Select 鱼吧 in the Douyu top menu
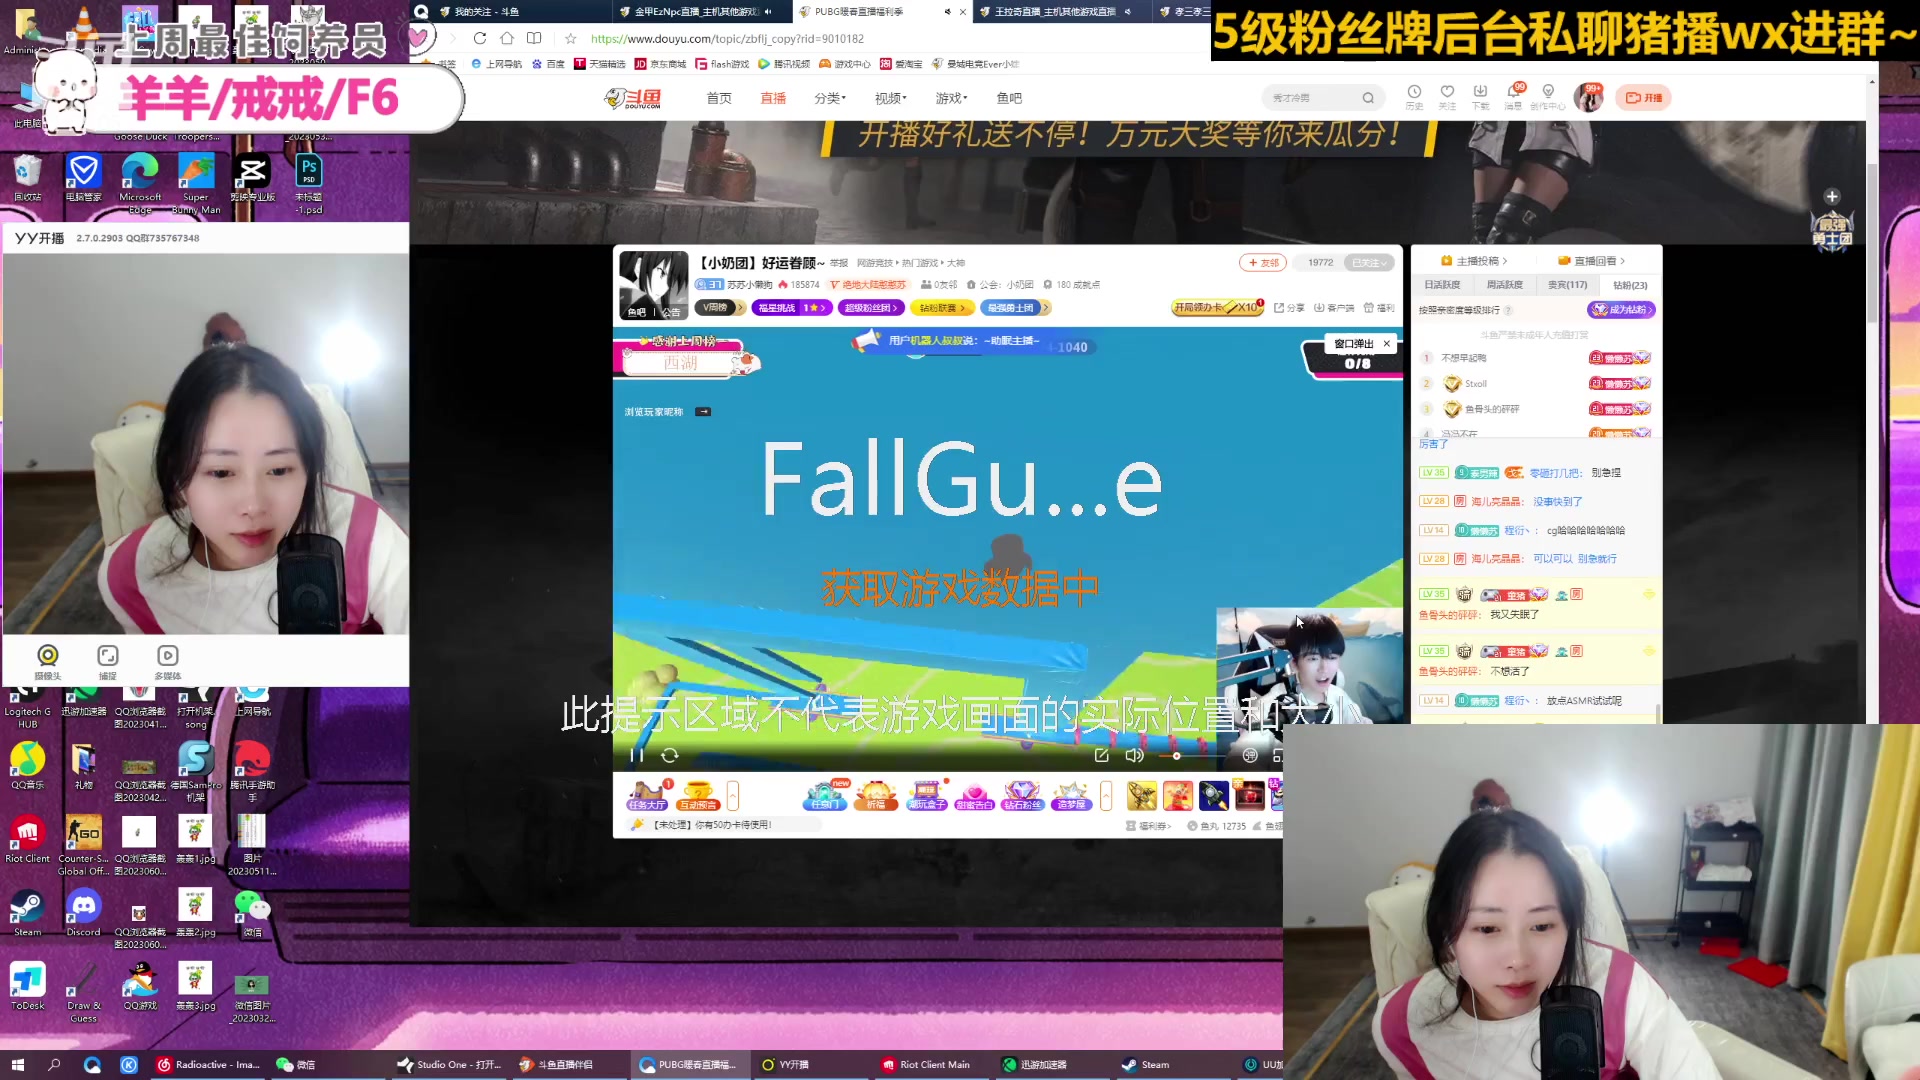This screenshot has height=1080, width=1920. (x=1007, y=97)
